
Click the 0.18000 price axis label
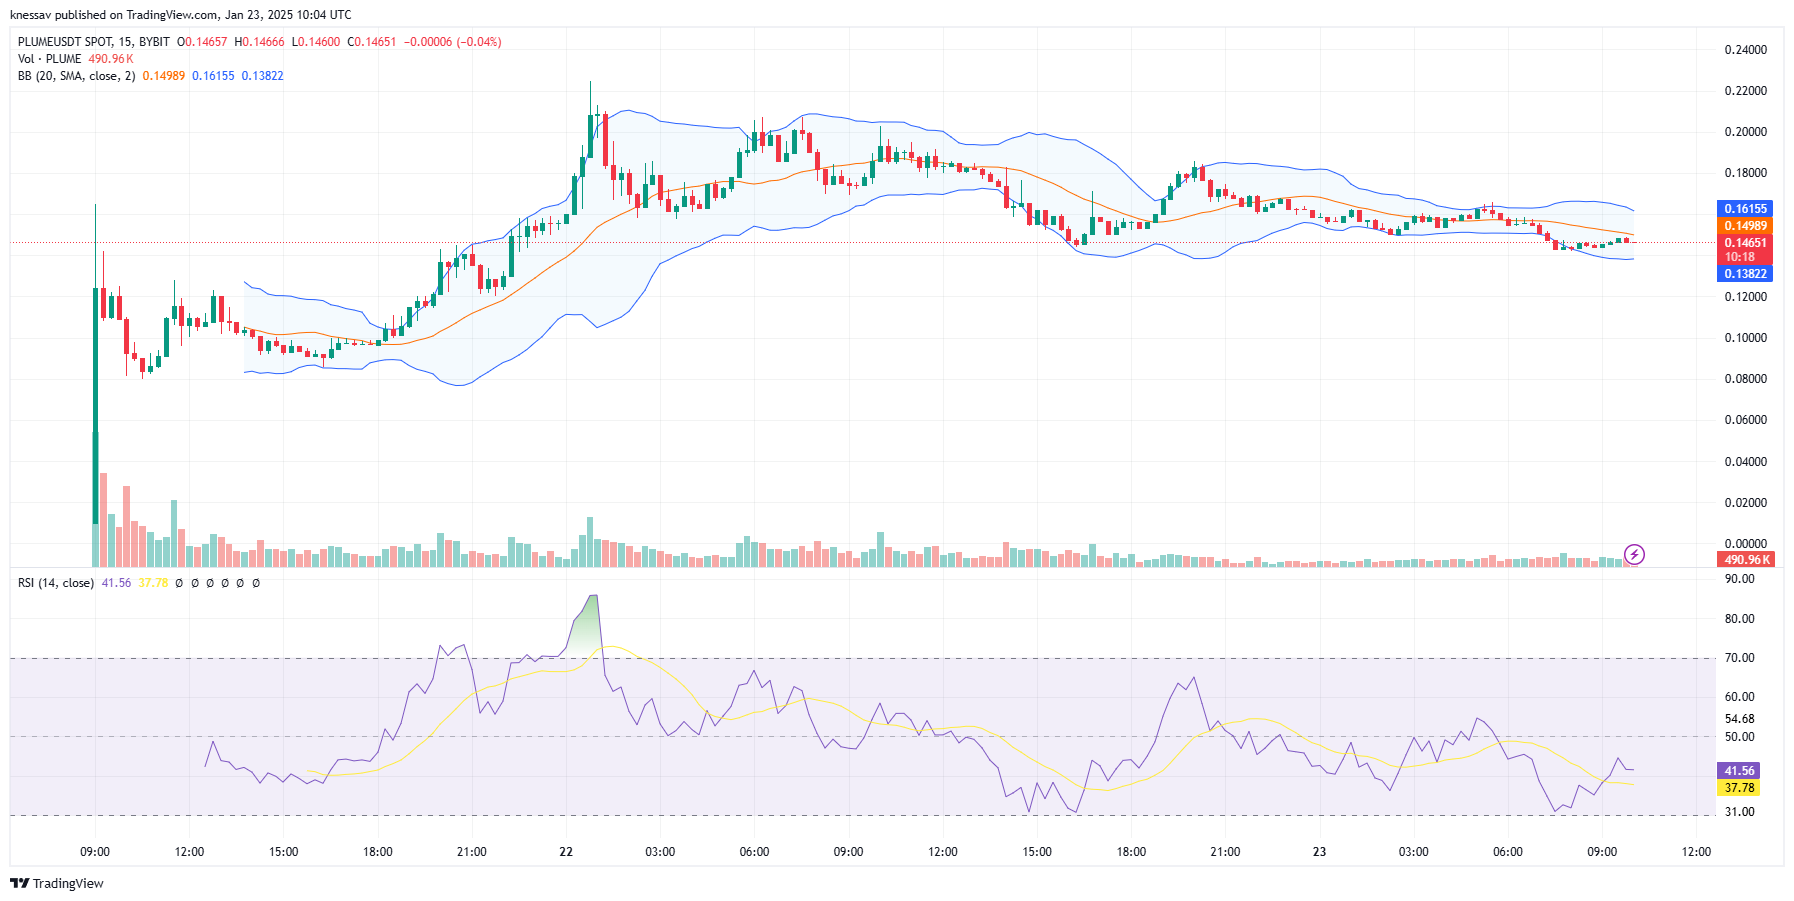pyautogui.click(x=1746, y=173)
